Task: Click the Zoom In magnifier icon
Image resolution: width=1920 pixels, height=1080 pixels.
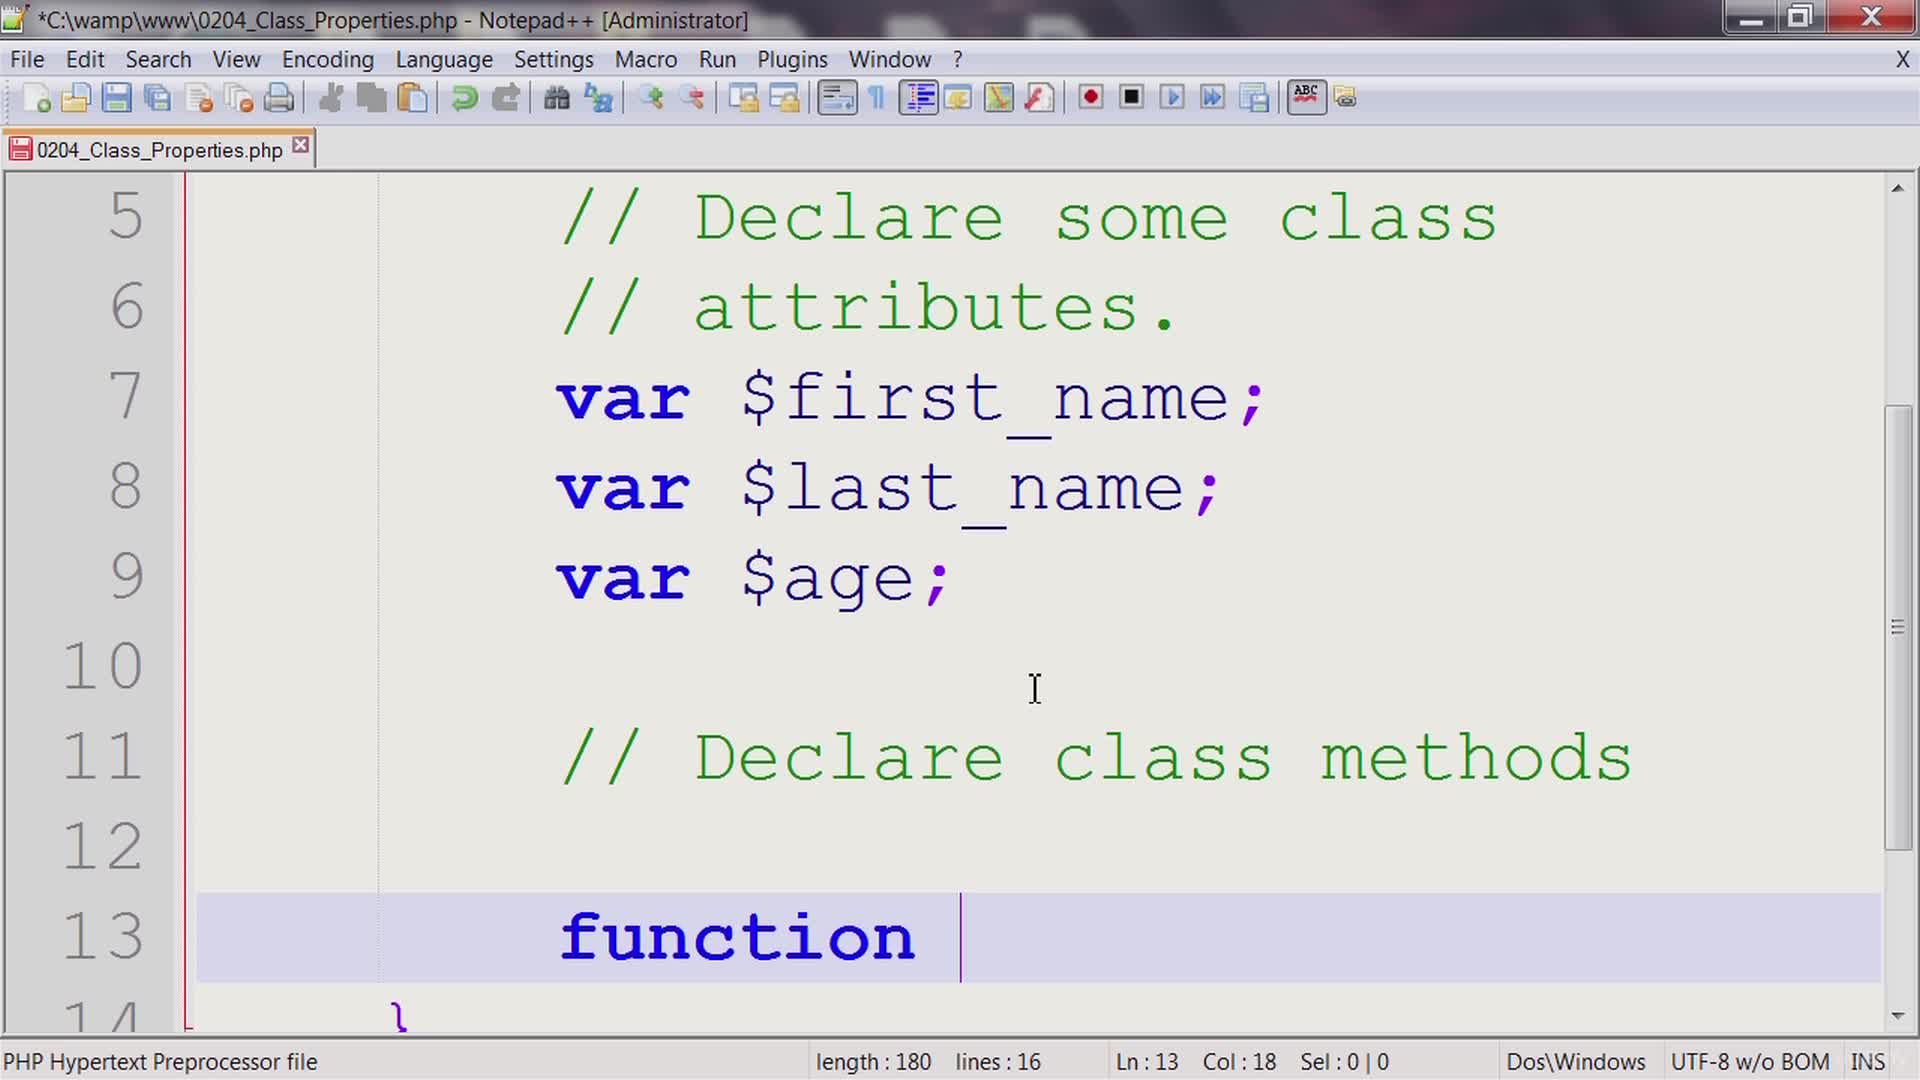Action: [x=651, y=98]
